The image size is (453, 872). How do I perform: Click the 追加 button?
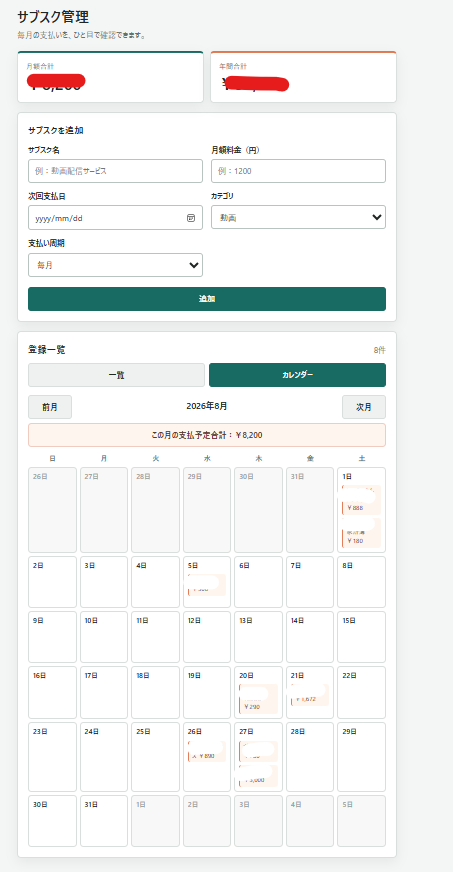coord(207,299)
